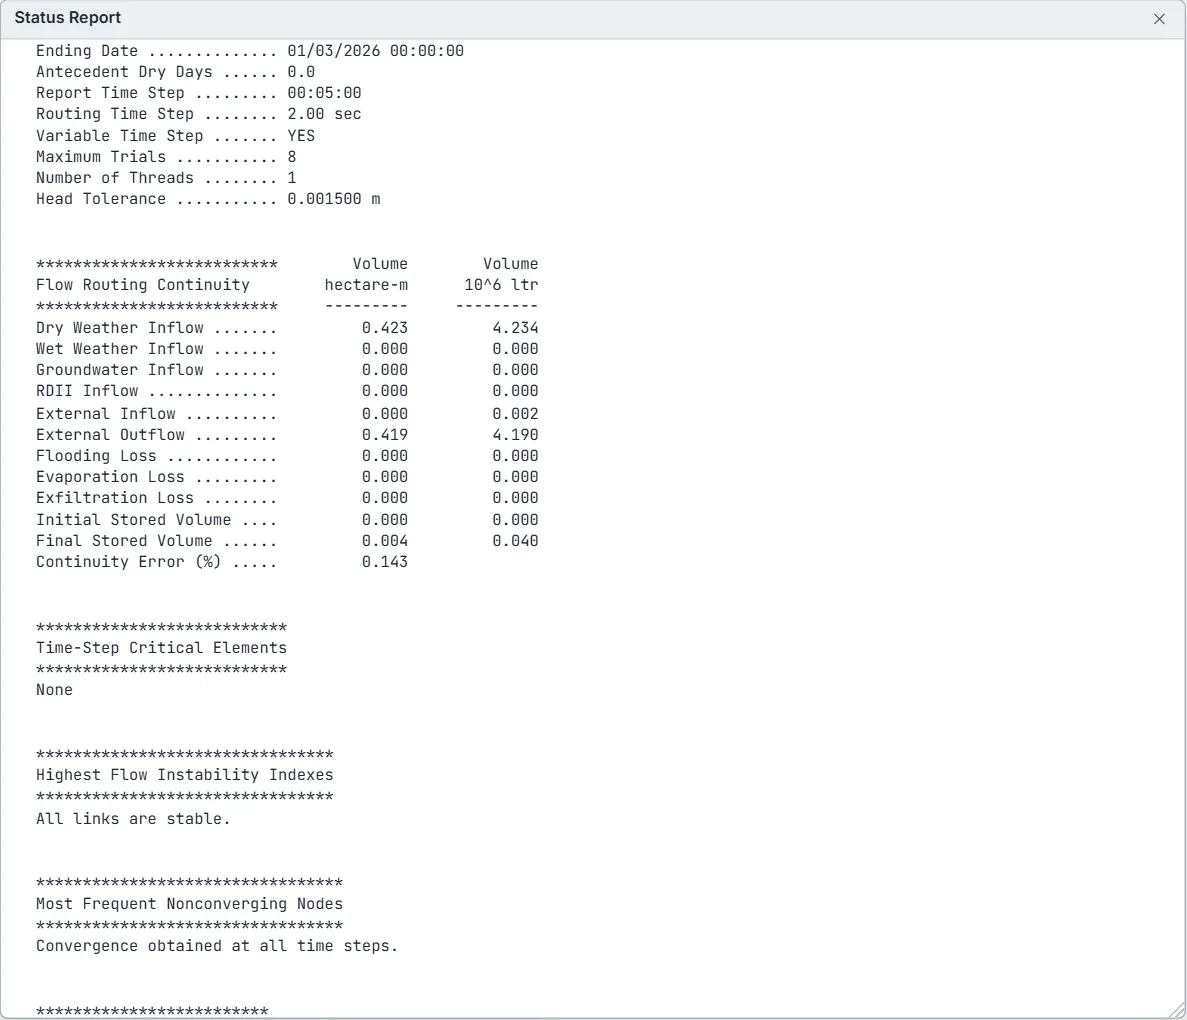The width and height of the screenshot is (1187, 1020).
Task: Click the dialog resize grip corner
Action: [1177, 1010]
